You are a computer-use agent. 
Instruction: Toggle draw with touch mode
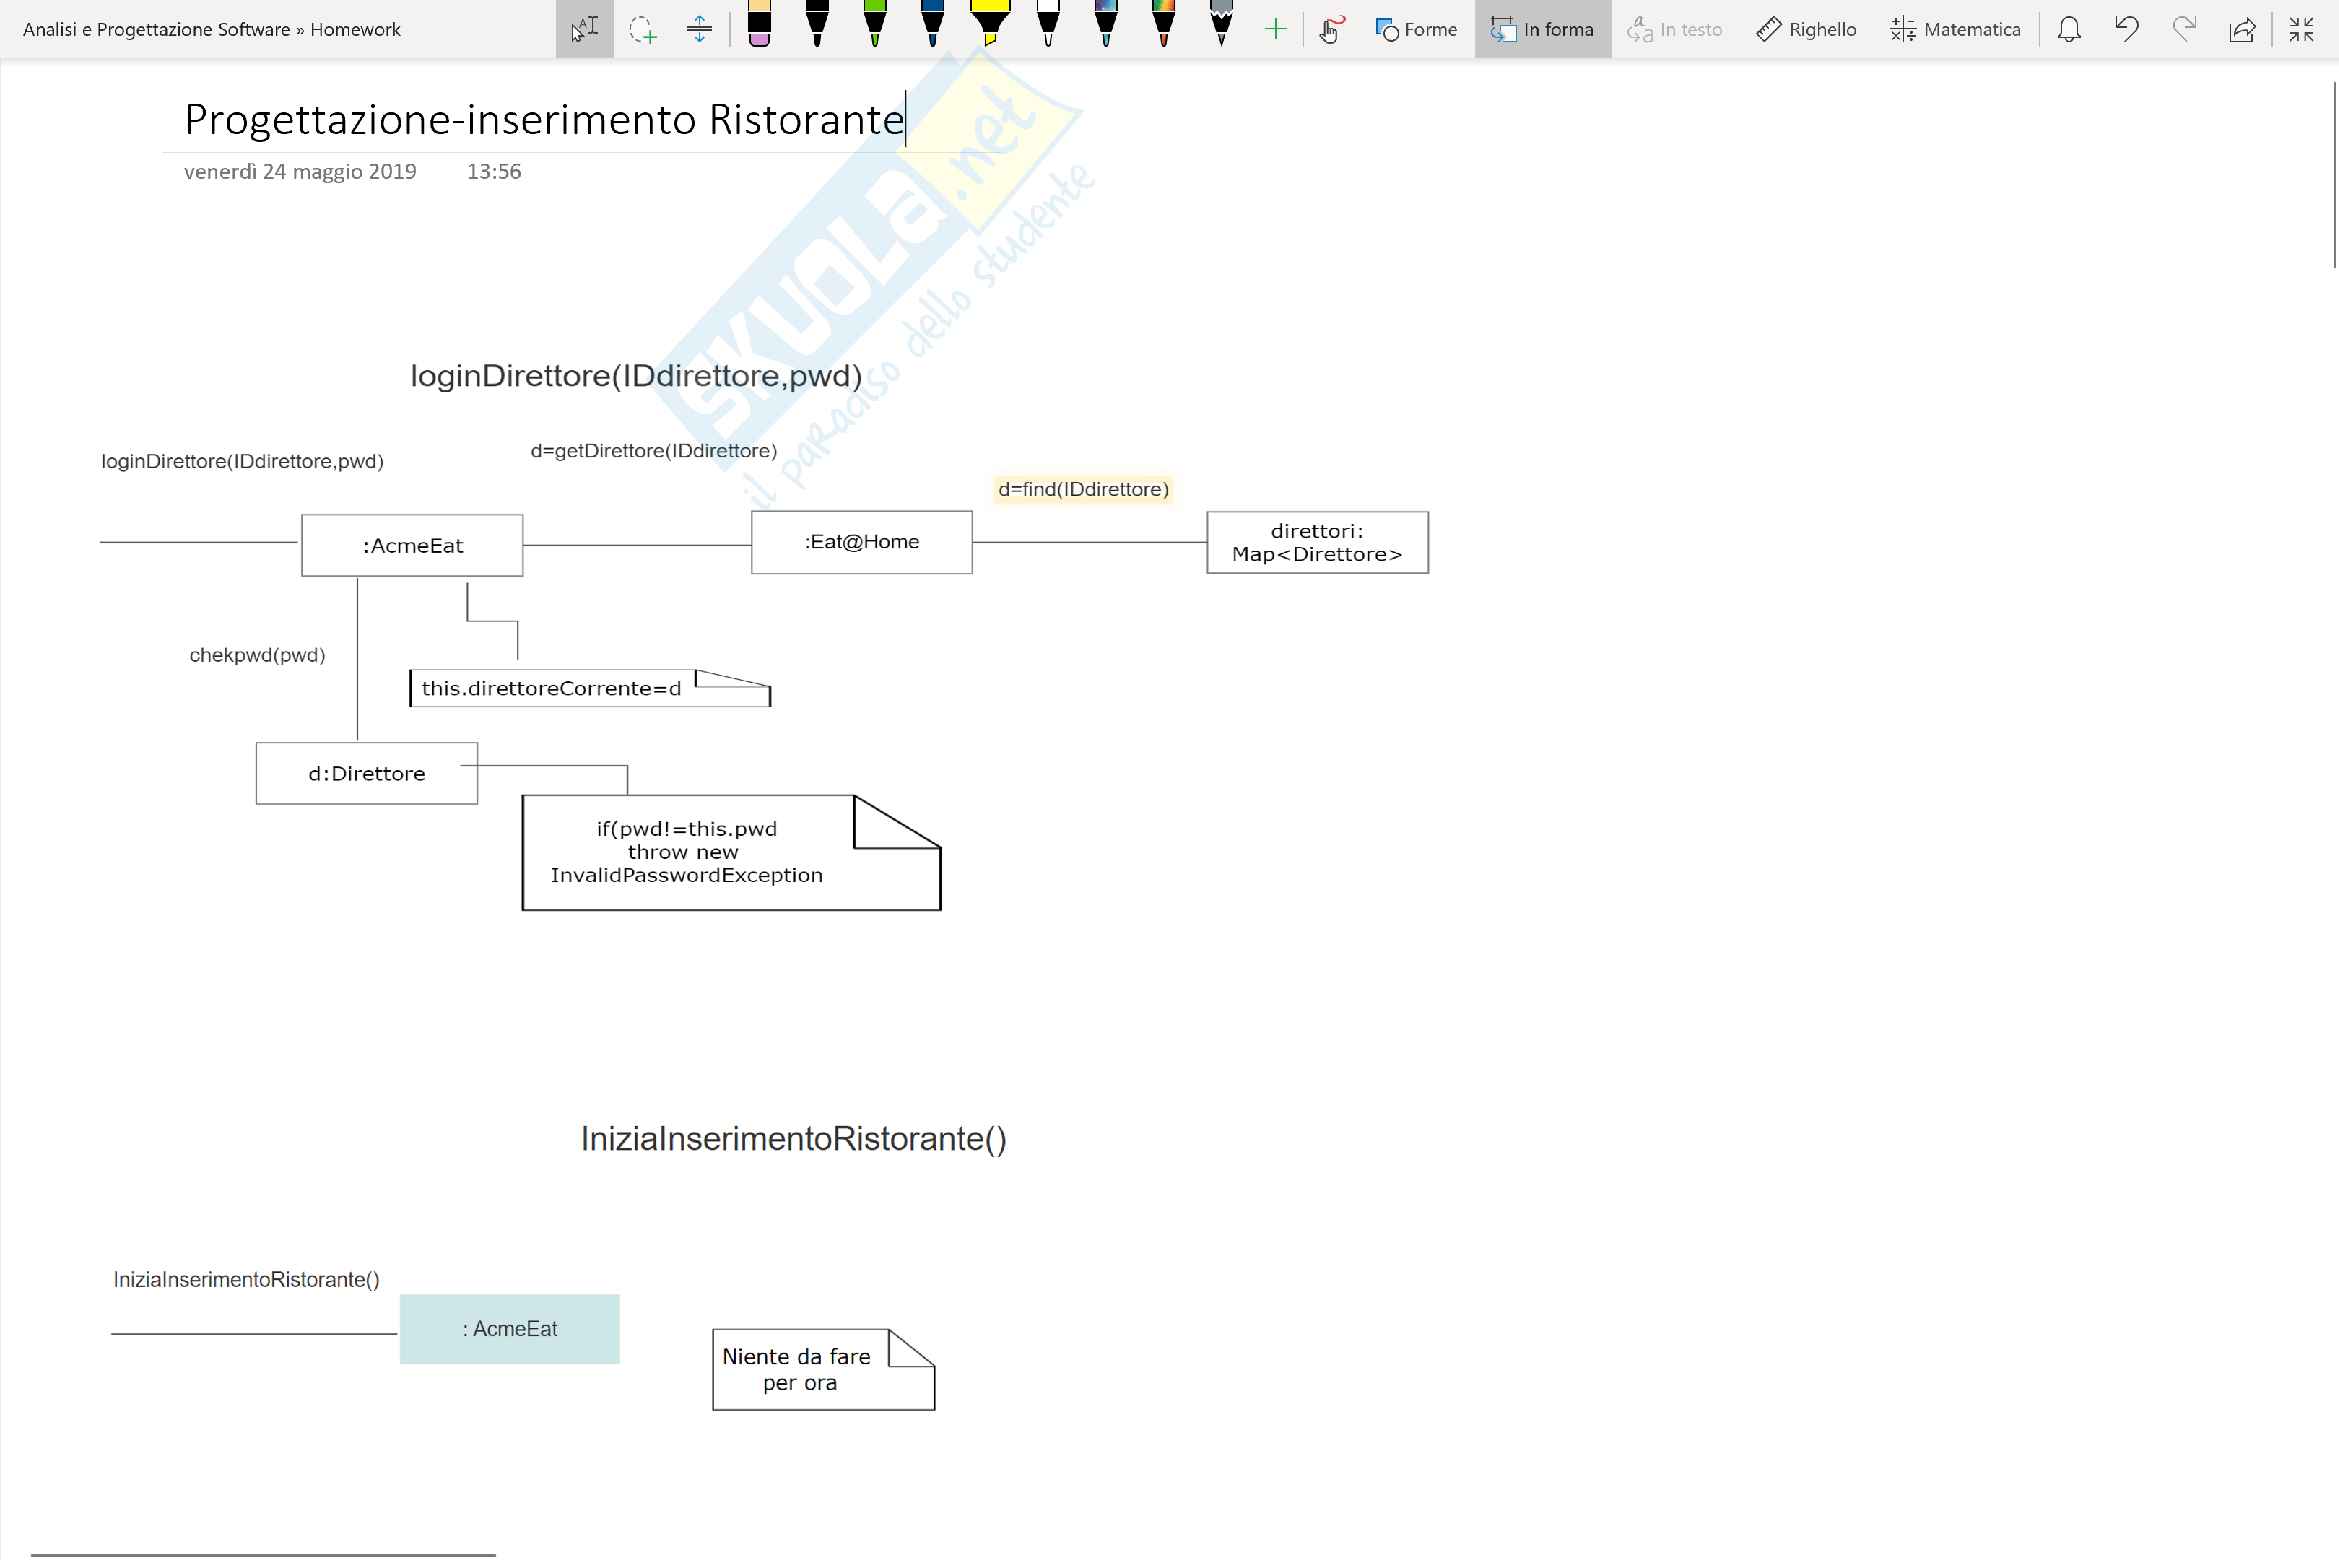click(x=1330, y=29)
